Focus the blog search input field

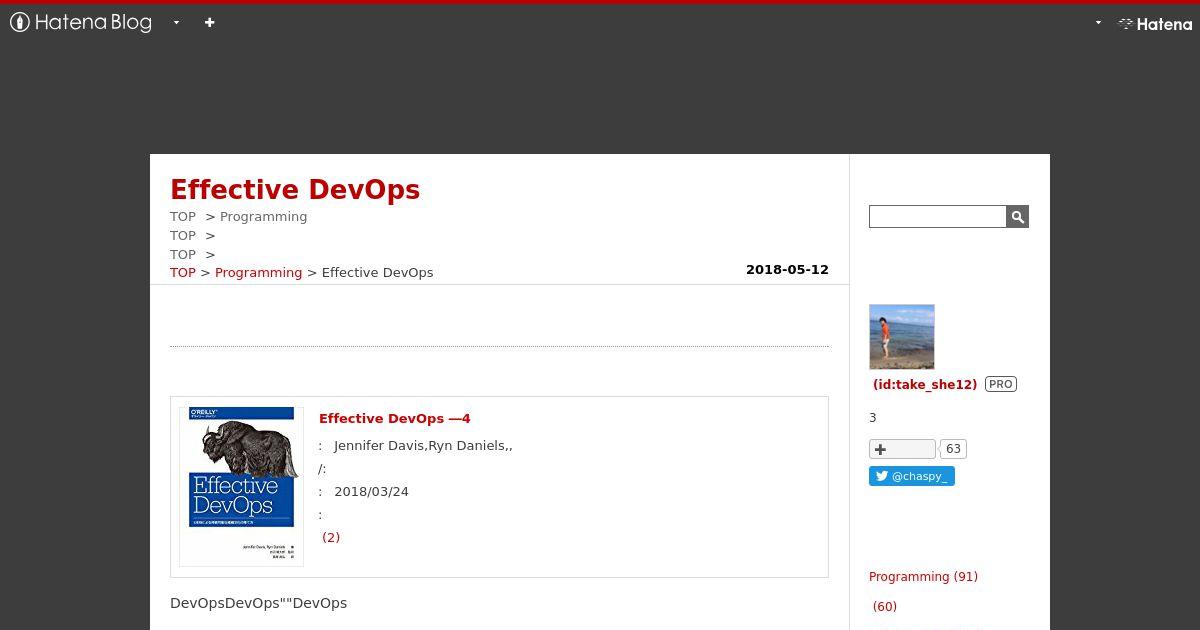tap(937, 216)
